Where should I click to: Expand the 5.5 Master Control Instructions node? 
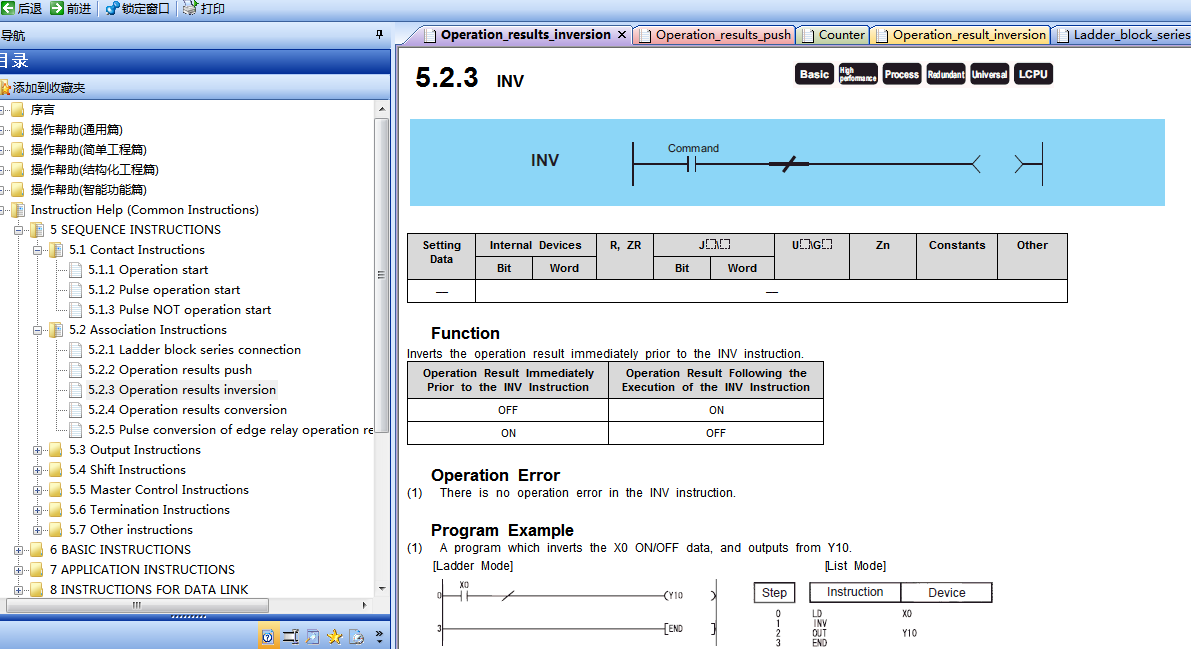click(38, 490)
